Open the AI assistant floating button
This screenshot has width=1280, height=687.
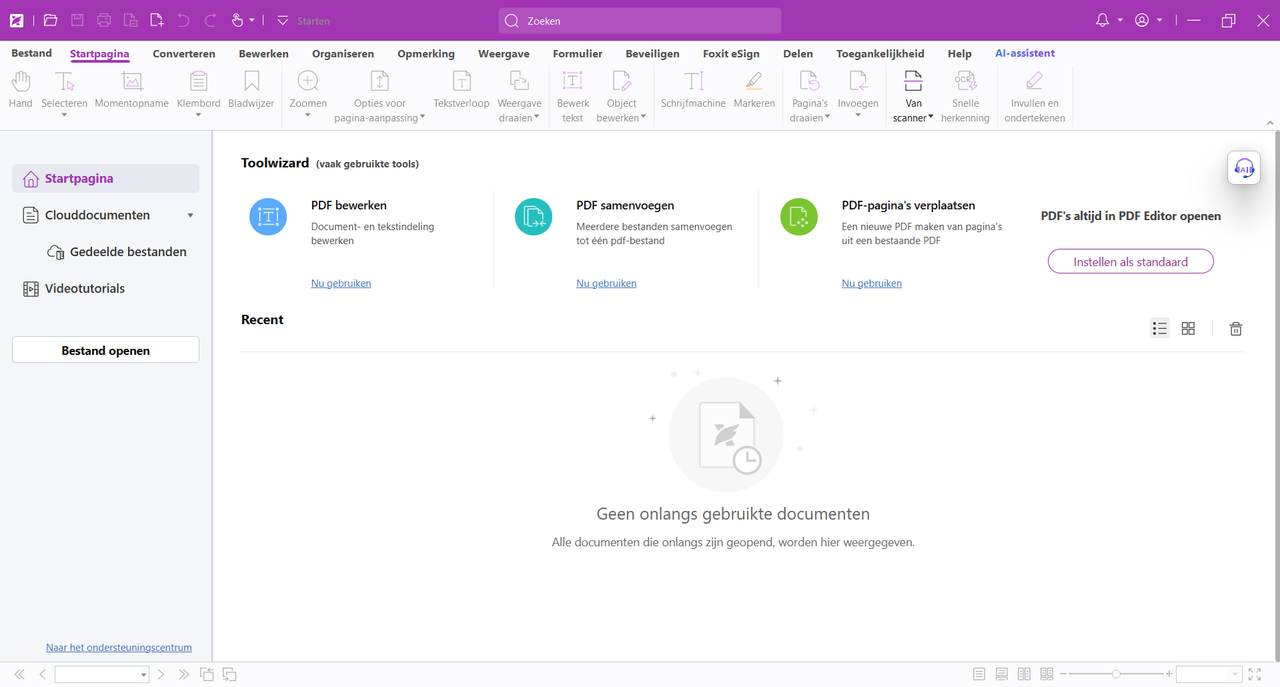click(1244, 168)
